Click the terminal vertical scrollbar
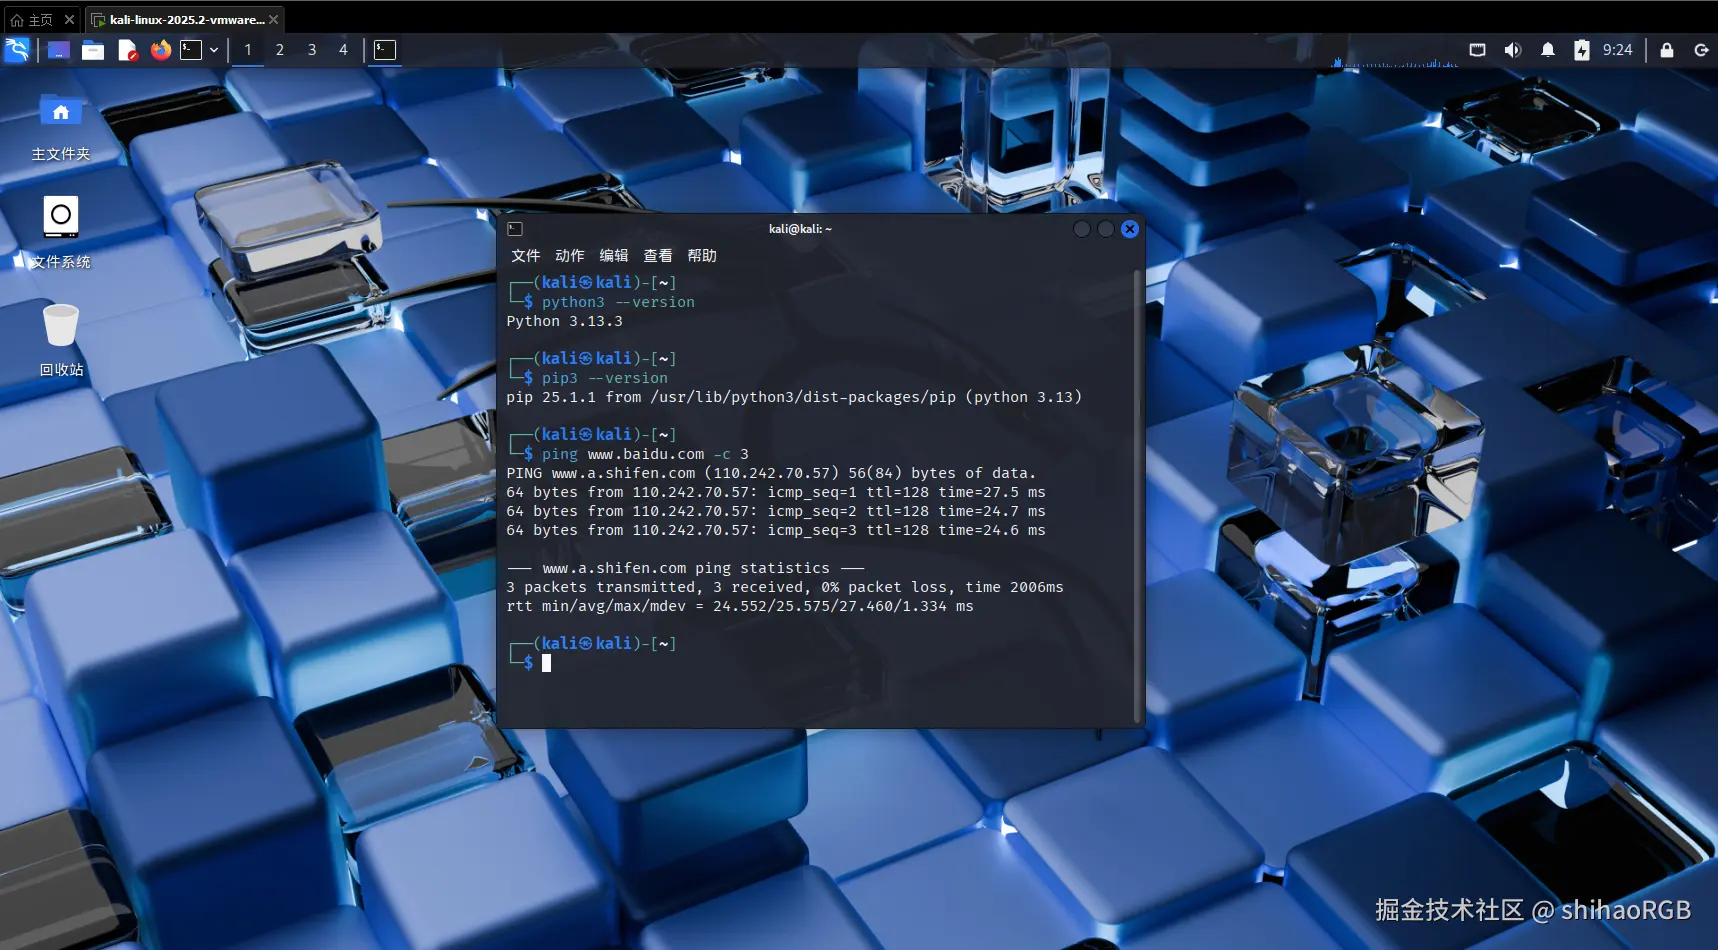1718x950 pixels. point(1138,495)
